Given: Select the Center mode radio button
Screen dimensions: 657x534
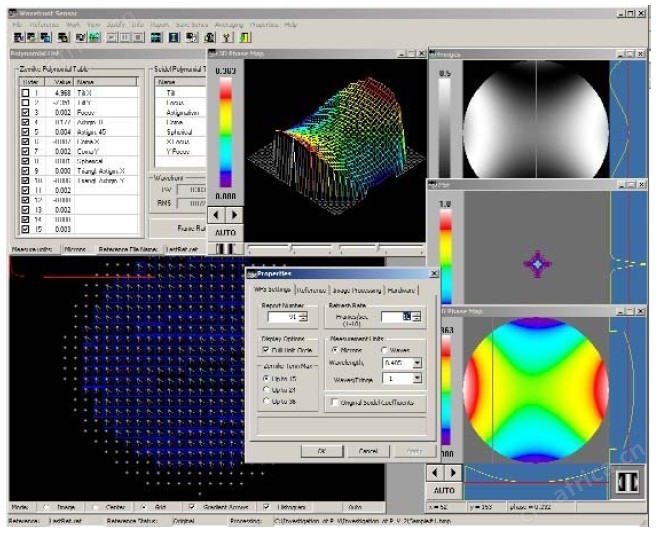Looking at the screenshot, I should tap(96, 507).
